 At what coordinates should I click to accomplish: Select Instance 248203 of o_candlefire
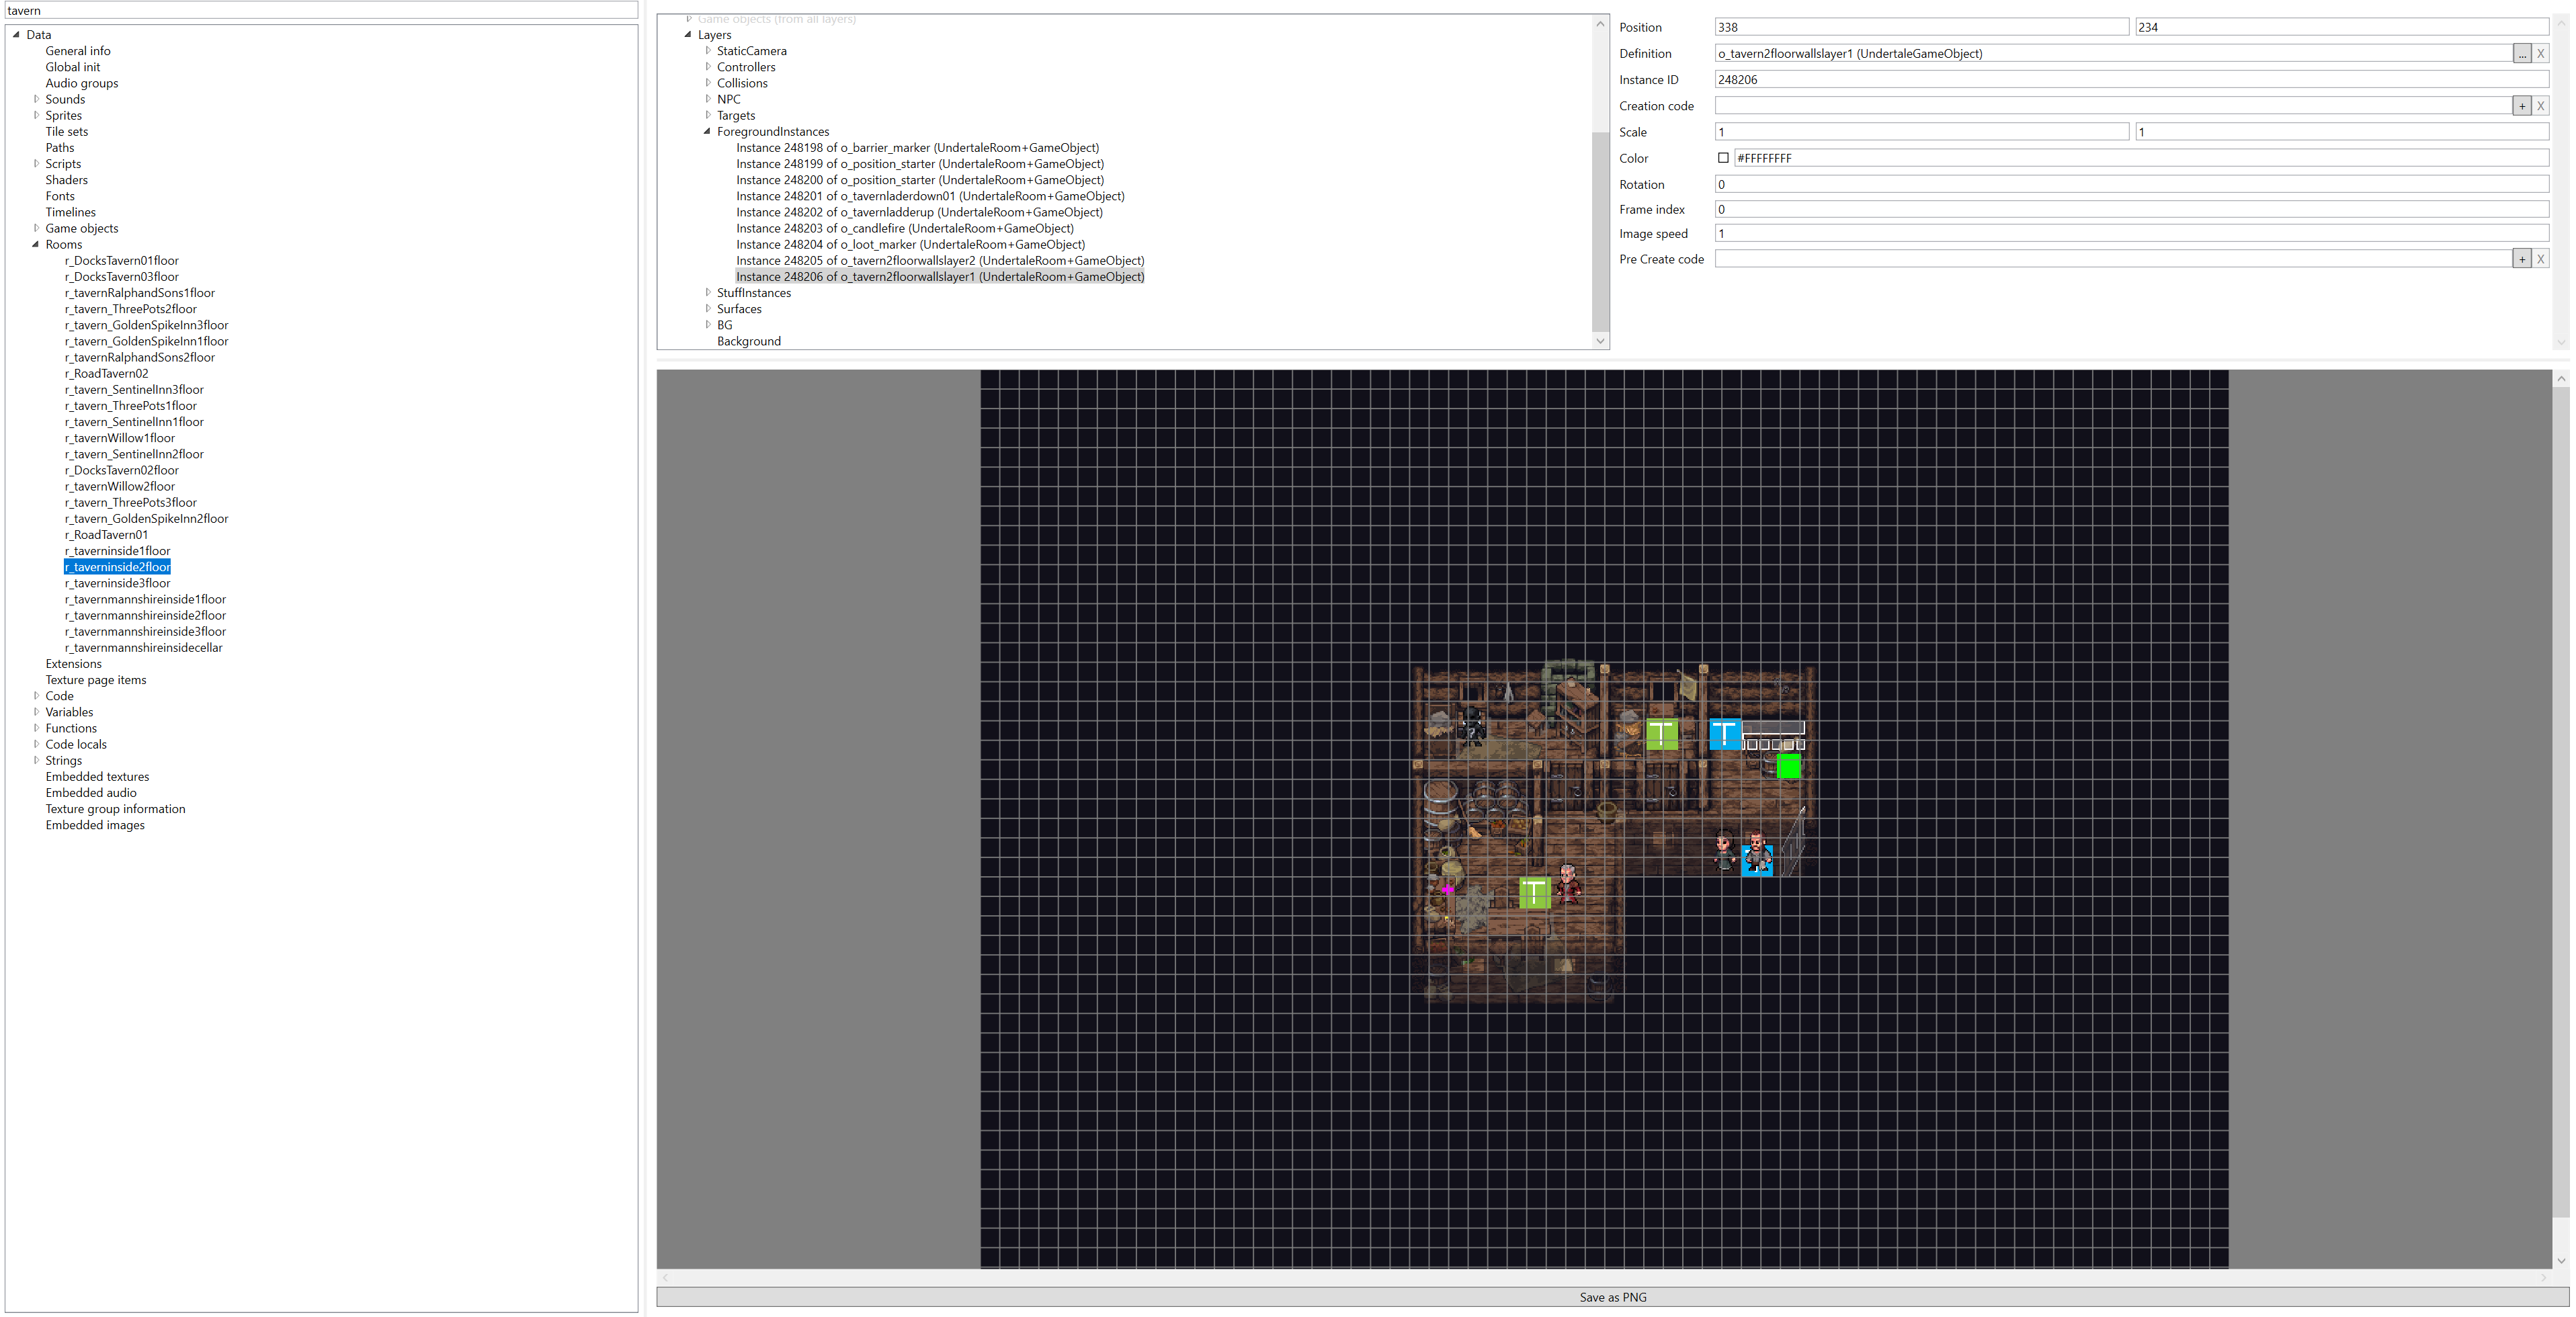point(904,229)
